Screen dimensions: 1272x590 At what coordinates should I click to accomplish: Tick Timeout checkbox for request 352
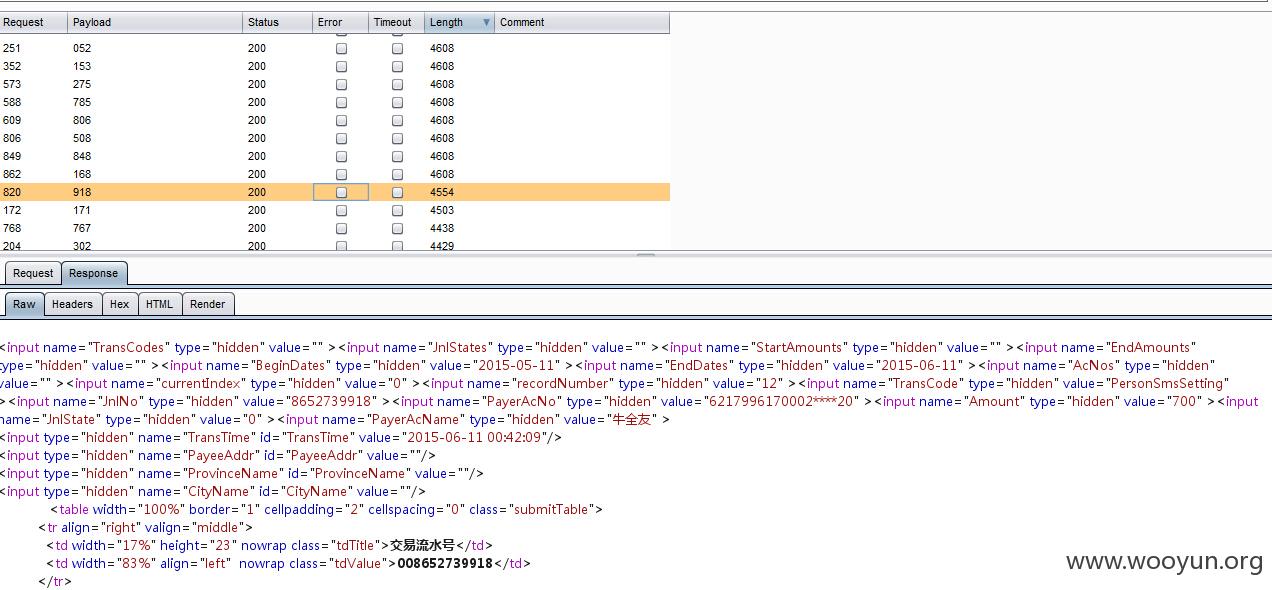coord(397,66)
